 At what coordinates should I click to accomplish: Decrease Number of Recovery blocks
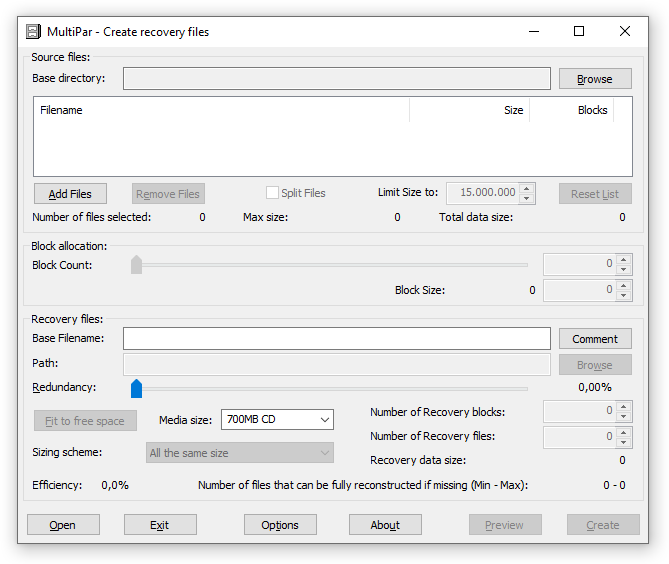point(624,416)
